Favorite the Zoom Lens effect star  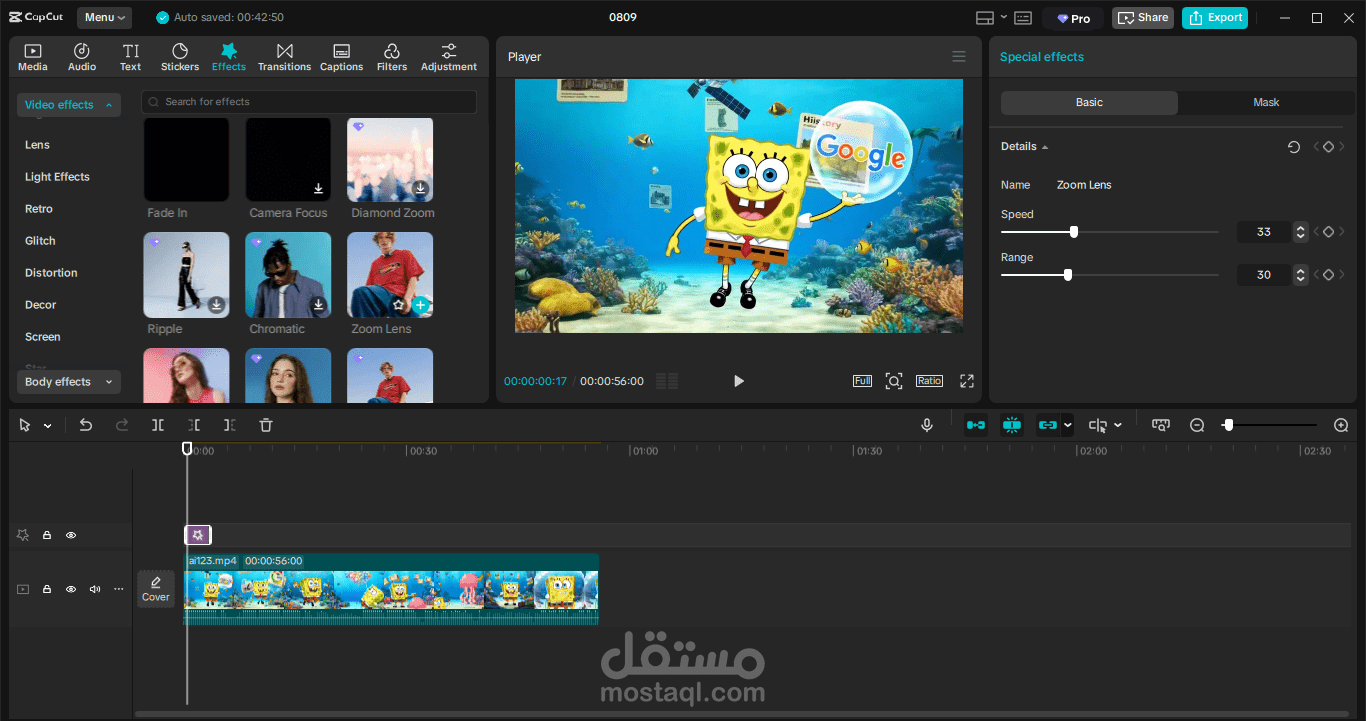[398, 305]
